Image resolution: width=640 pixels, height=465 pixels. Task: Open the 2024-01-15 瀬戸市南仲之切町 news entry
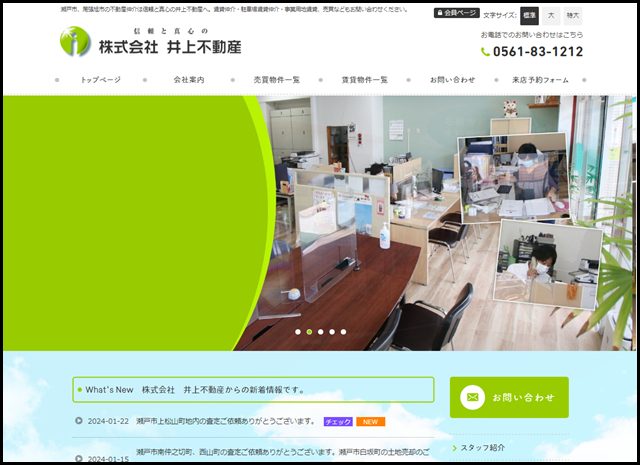[282, 452]
